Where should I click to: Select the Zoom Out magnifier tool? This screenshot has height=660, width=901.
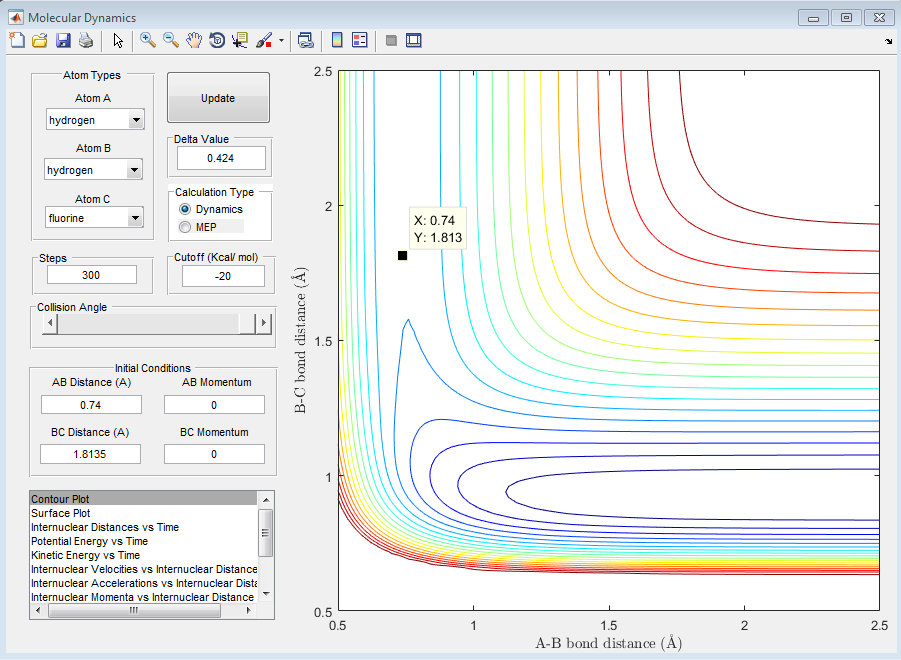pos(171,40)
